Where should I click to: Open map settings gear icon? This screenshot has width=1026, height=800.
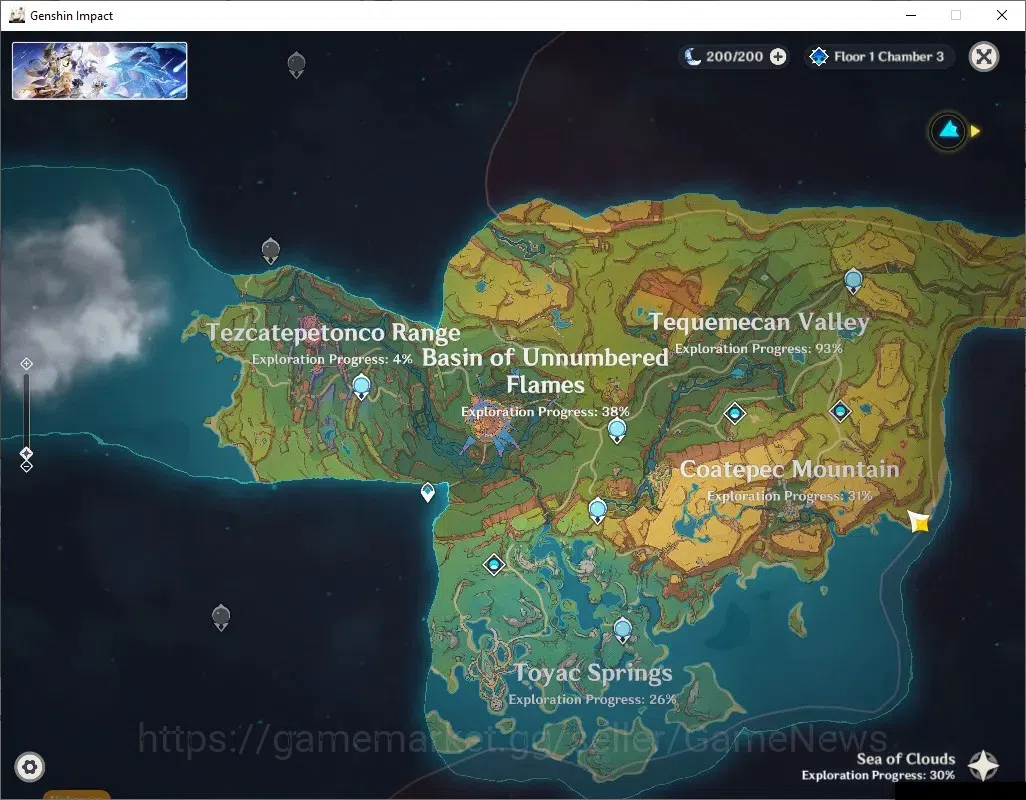coord(29,767)
